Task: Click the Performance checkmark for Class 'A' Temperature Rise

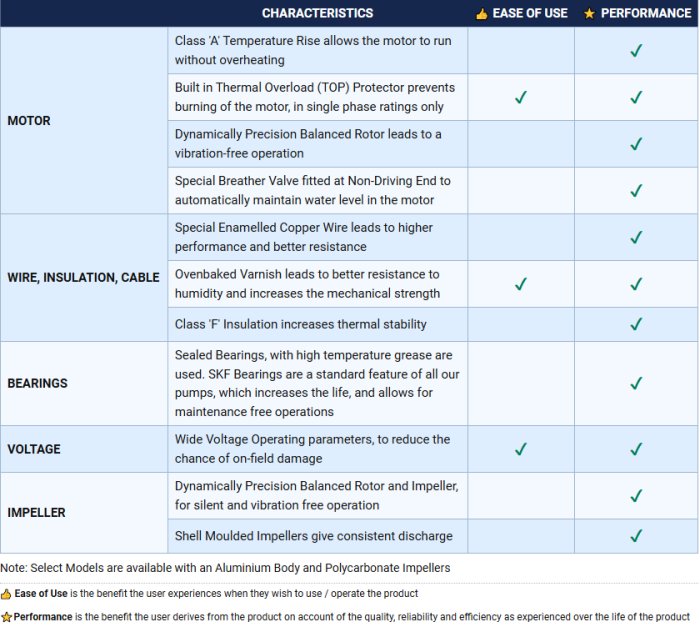Action: pyautogui.click(x=636, y=50)
